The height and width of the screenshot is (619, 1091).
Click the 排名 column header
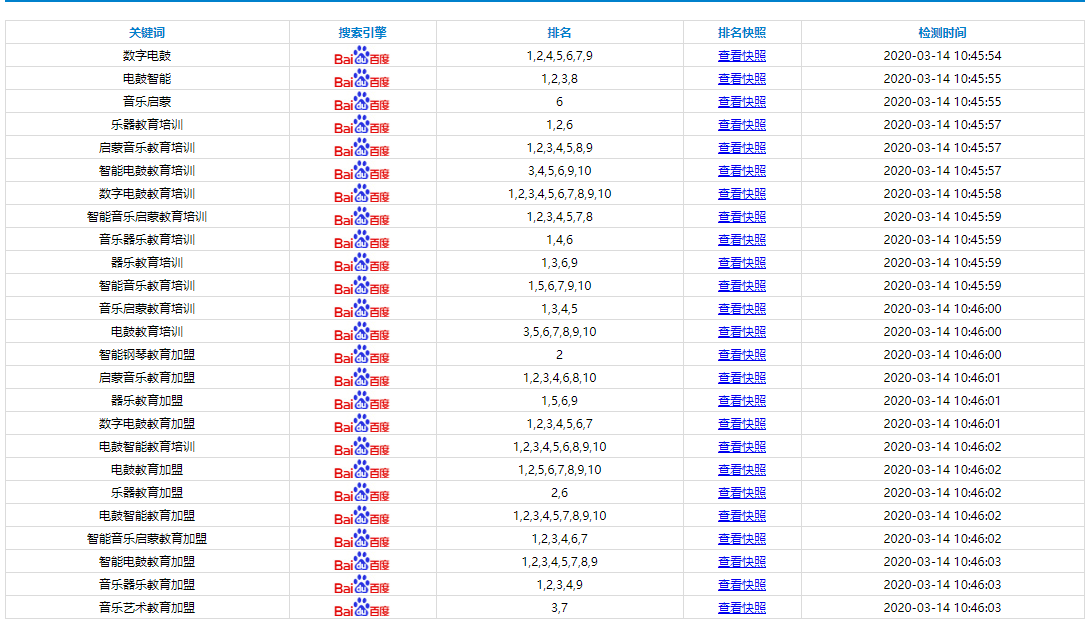[559, 33]
